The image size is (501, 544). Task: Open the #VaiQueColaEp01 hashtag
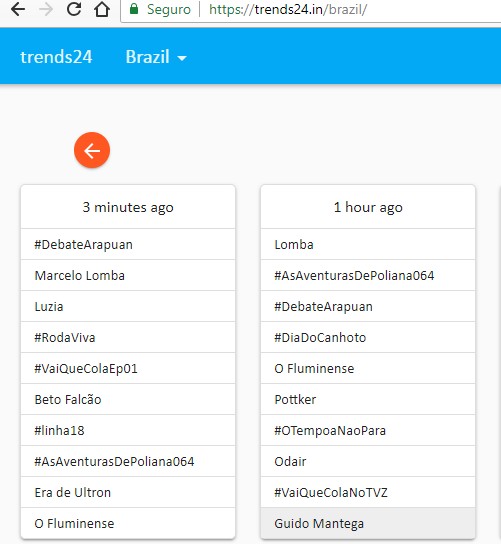[128, 368]
